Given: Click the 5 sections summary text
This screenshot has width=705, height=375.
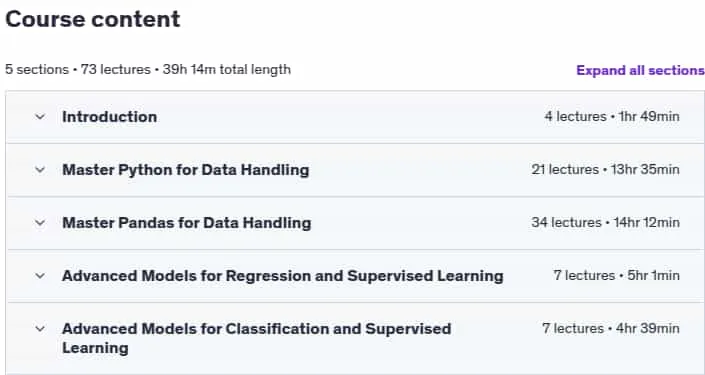Looking at the screenshot, I should [x=37, y=70].
